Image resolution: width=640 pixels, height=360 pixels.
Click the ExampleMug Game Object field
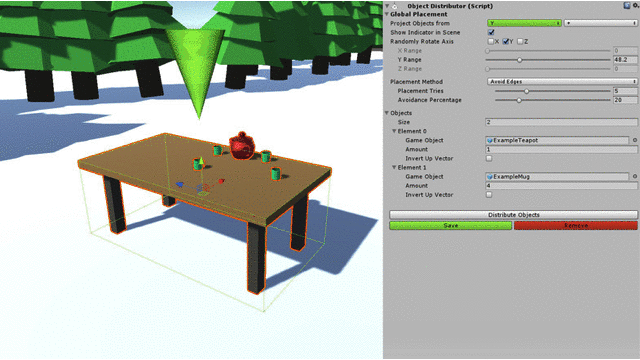coord(557,177)
